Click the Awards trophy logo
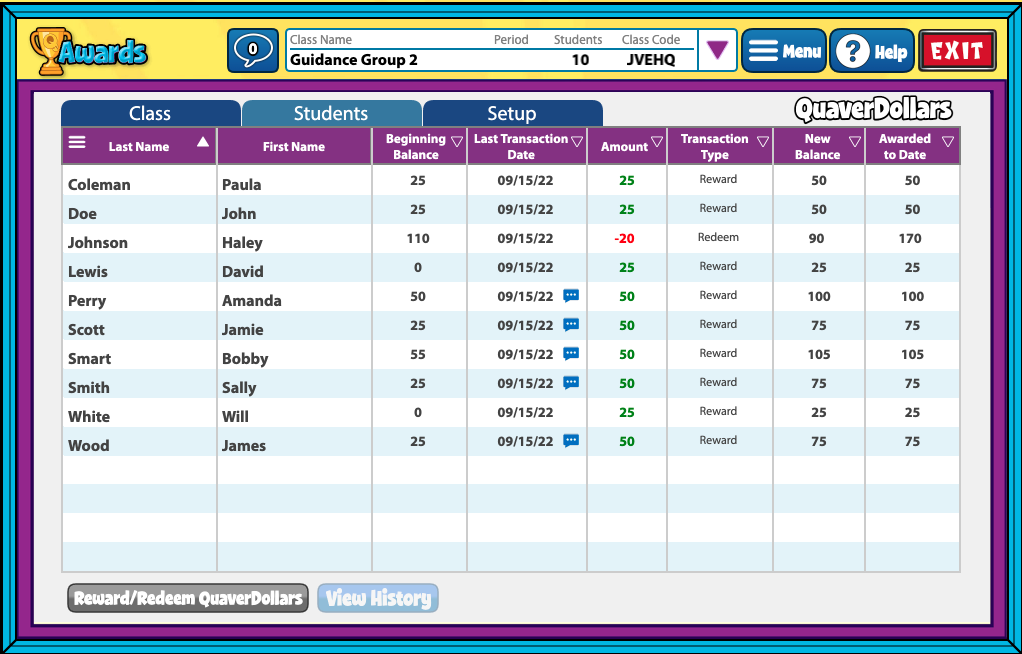Viewport: 1022px width, 654px height. point(89,51)
